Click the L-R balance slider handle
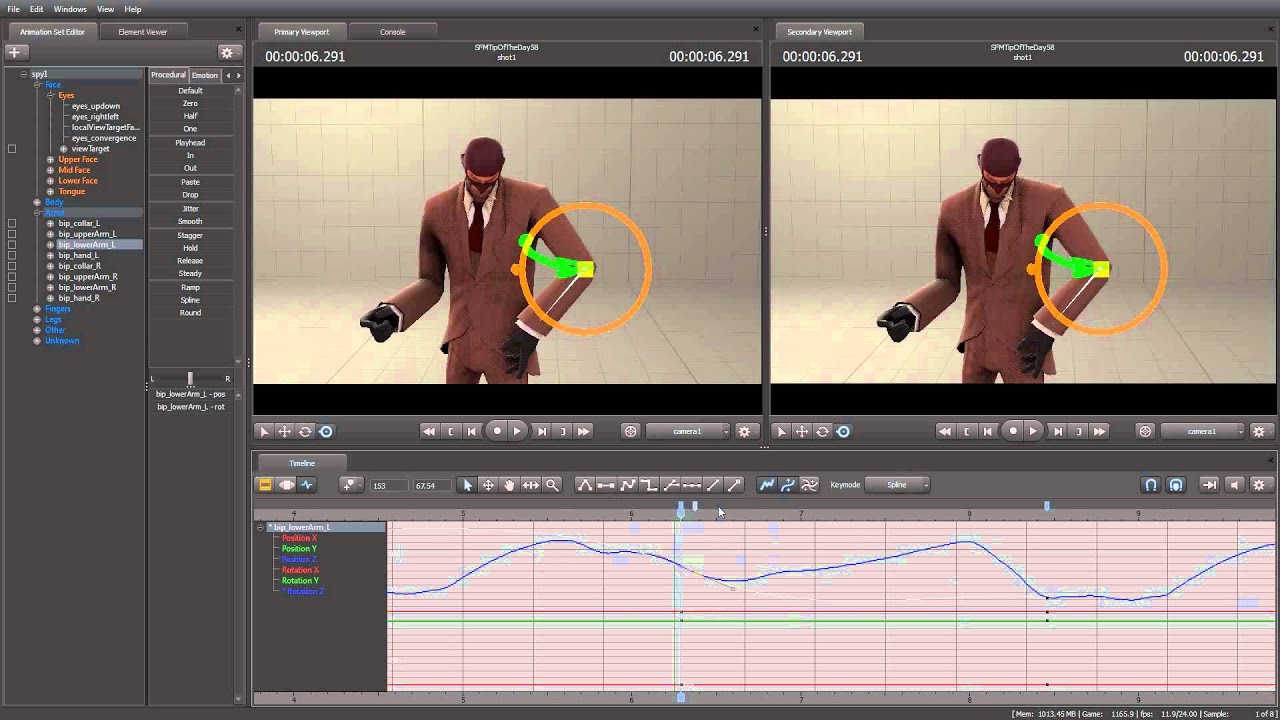 tap(190, 378)
